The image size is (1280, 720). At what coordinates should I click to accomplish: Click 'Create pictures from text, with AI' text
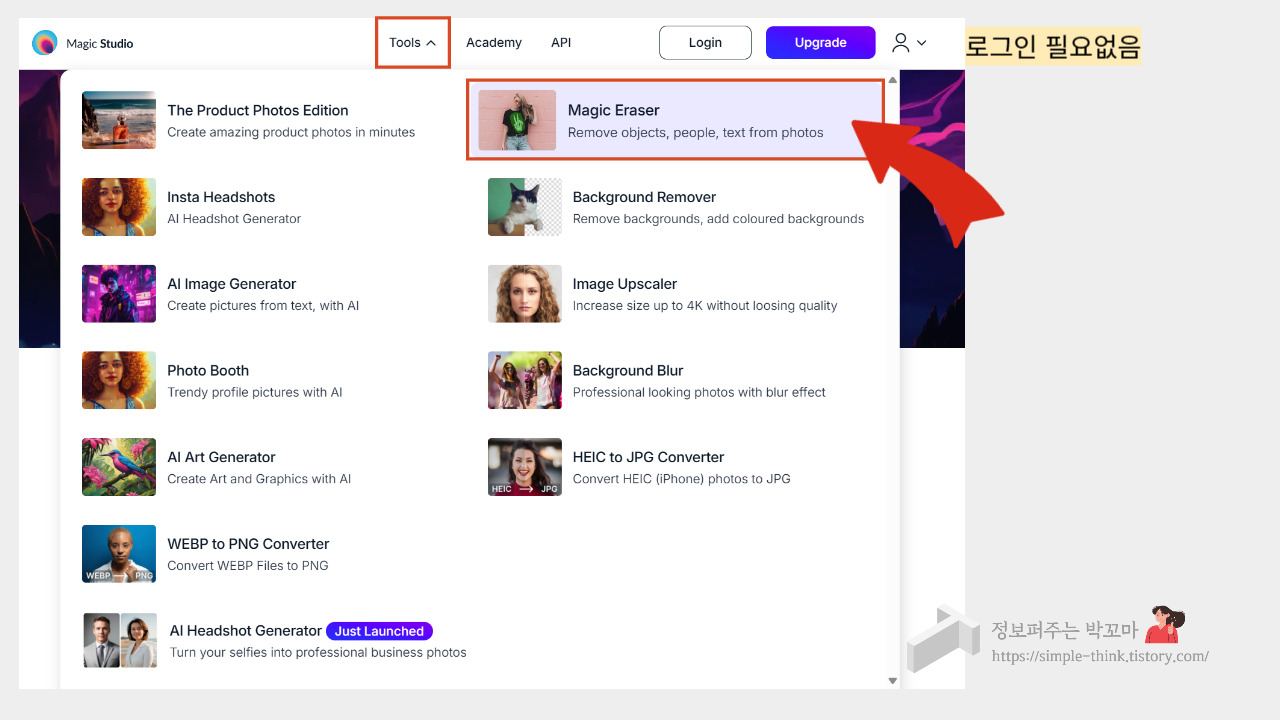click(263, 306)
